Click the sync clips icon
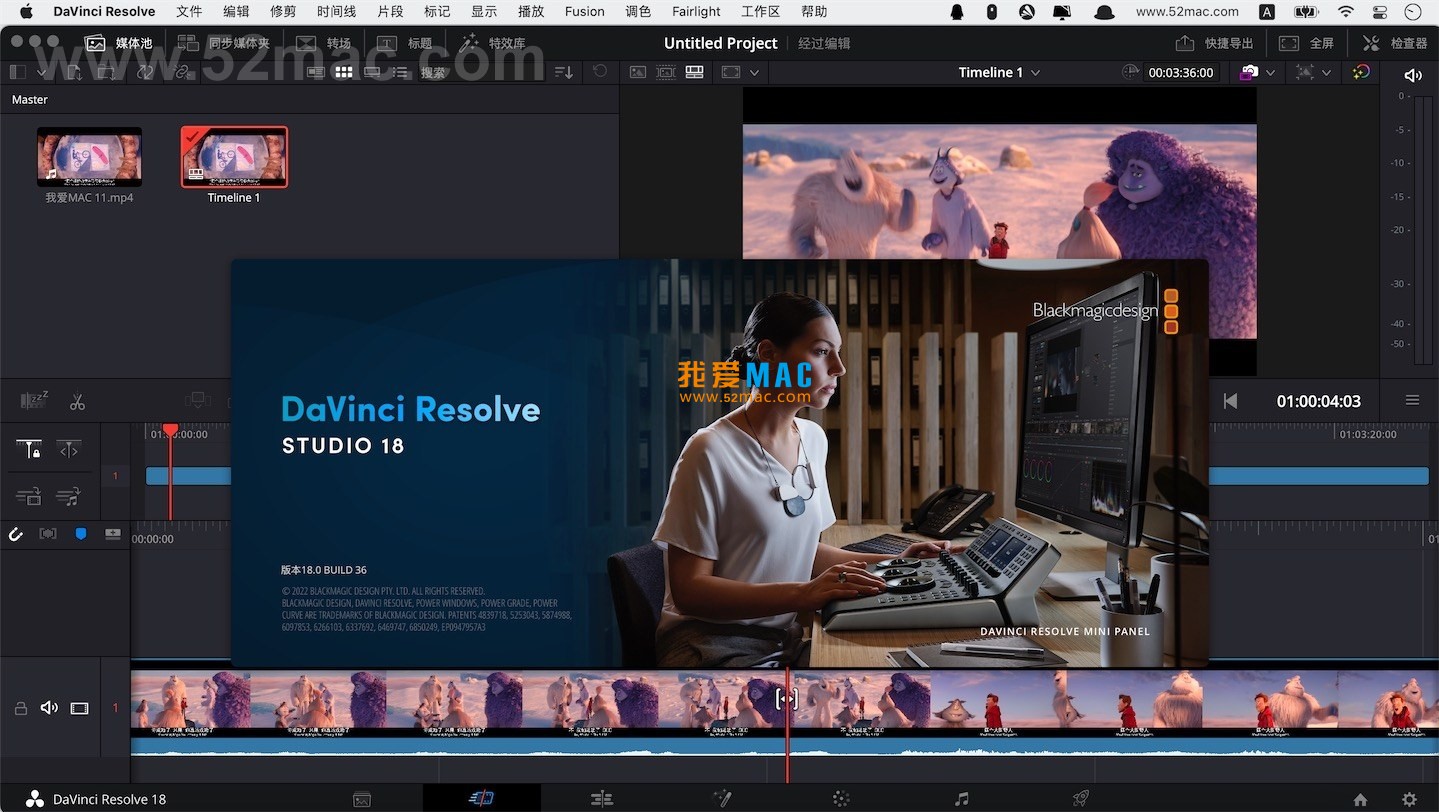This screenshot has height=812, width=1439. click(145, 72)
